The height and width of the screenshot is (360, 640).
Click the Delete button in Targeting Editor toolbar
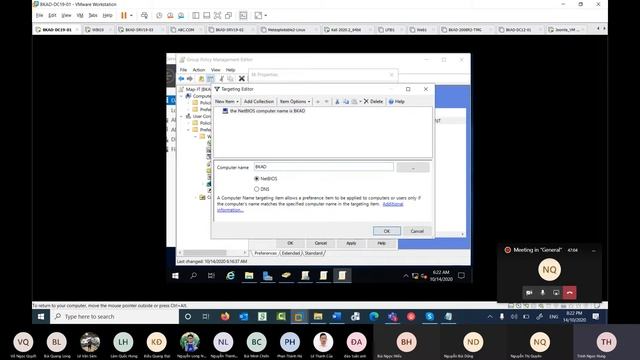pos(373,101)
